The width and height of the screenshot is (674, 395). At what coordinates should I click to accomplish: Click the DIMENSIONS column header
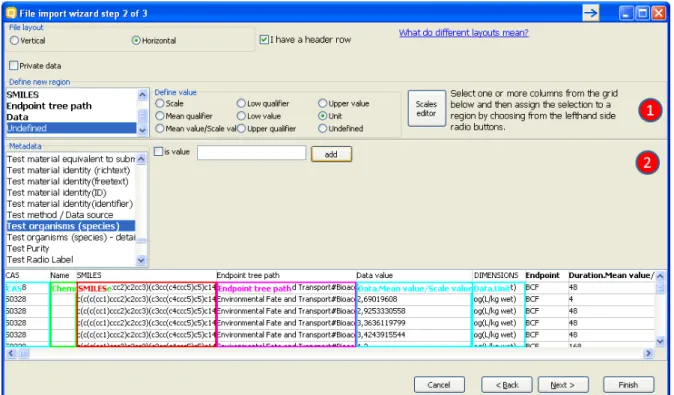(498, 275)
